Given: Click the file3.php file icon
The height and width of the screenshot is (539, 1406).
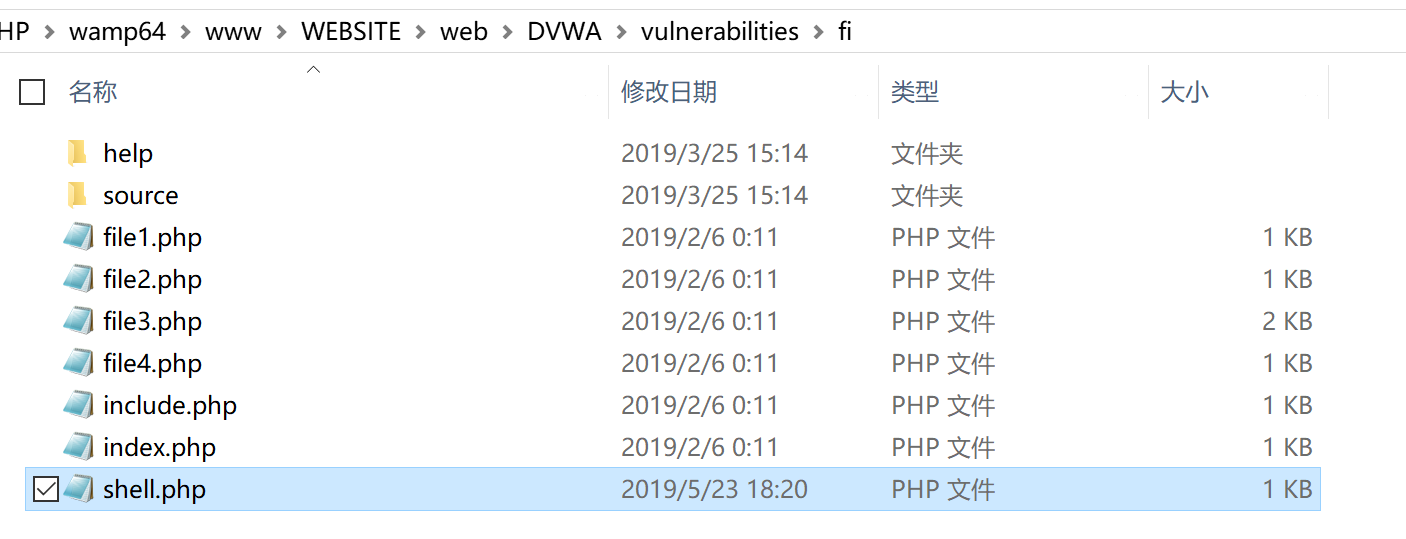Looking at the screenshot, I should click(78, 321).
